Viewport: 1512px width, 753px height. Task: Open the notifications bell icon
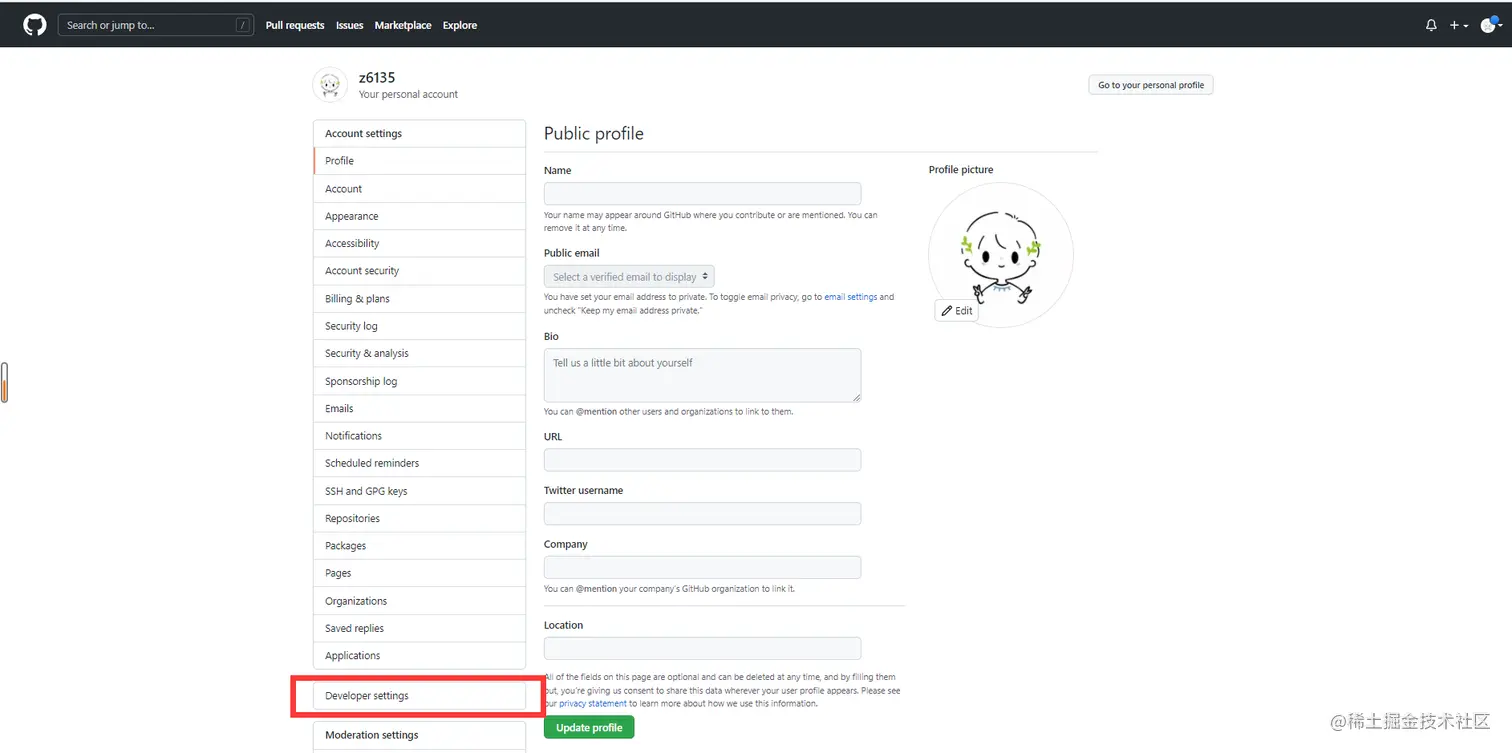(1431, 25)
